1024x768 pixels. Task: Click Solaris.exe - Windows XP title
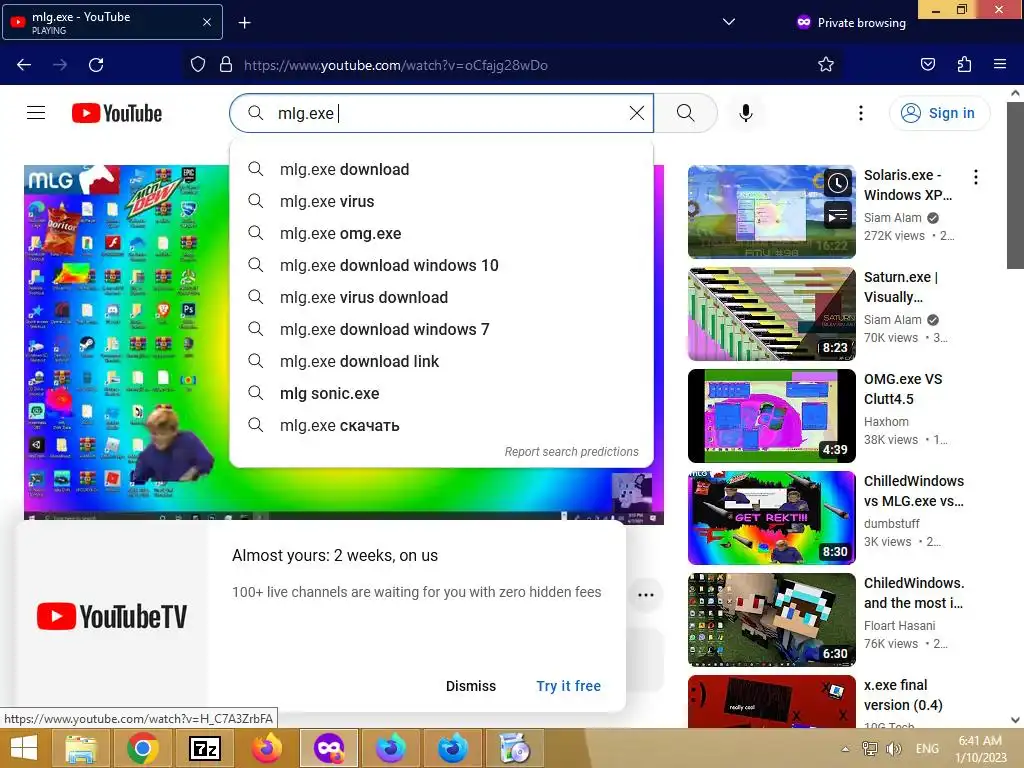pyautogui.click(x=908, y=185)
